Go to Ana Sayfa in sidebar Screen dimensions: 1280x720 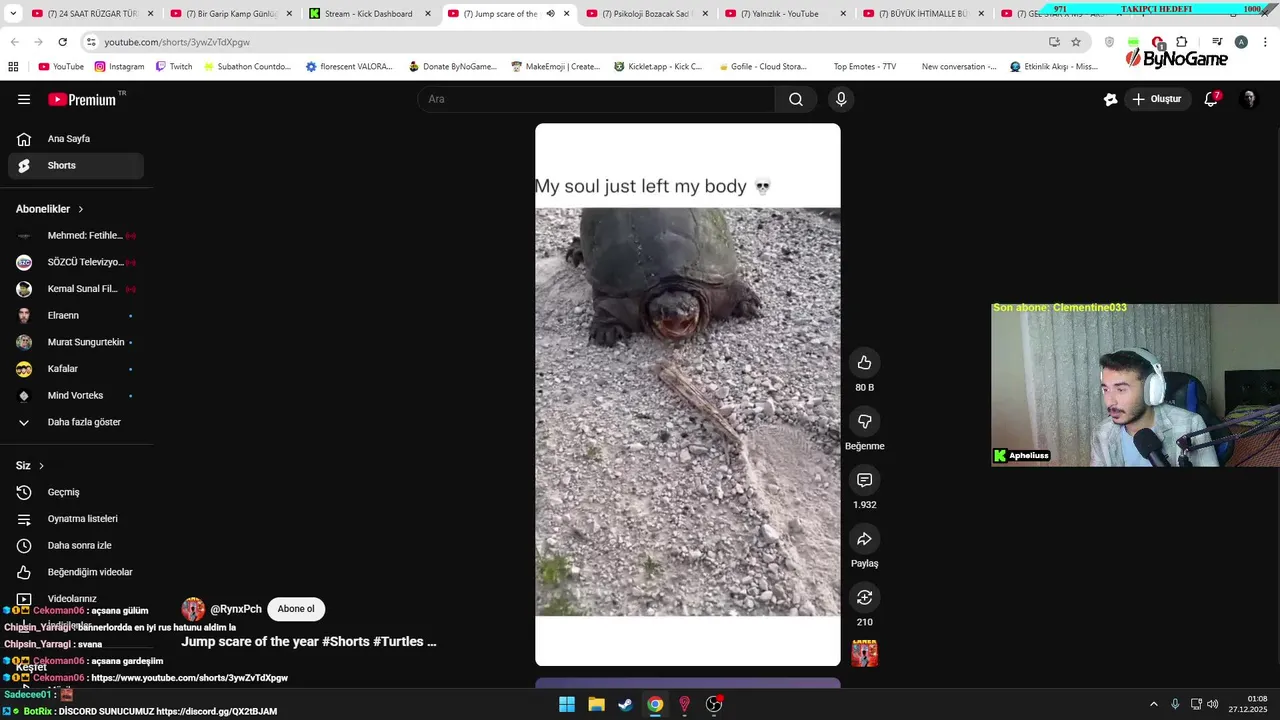pos(76,139)
